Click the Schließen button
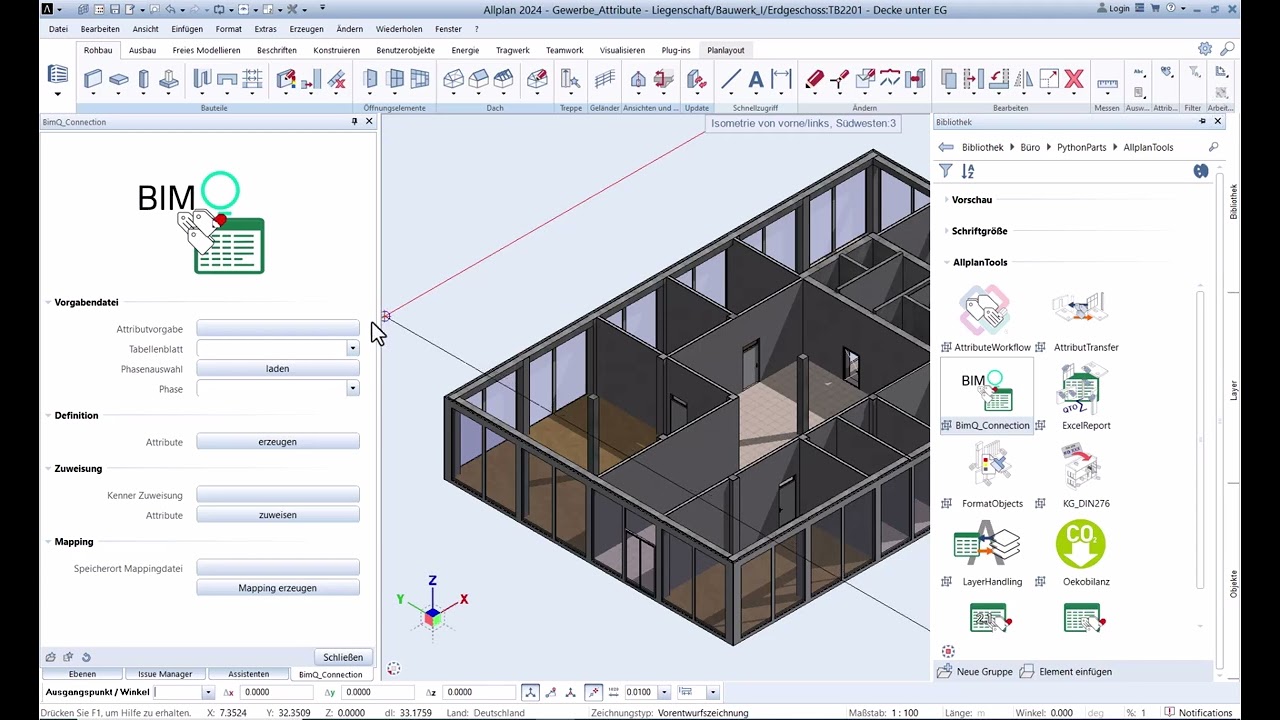1280x720 pixels. click(343, 657)
